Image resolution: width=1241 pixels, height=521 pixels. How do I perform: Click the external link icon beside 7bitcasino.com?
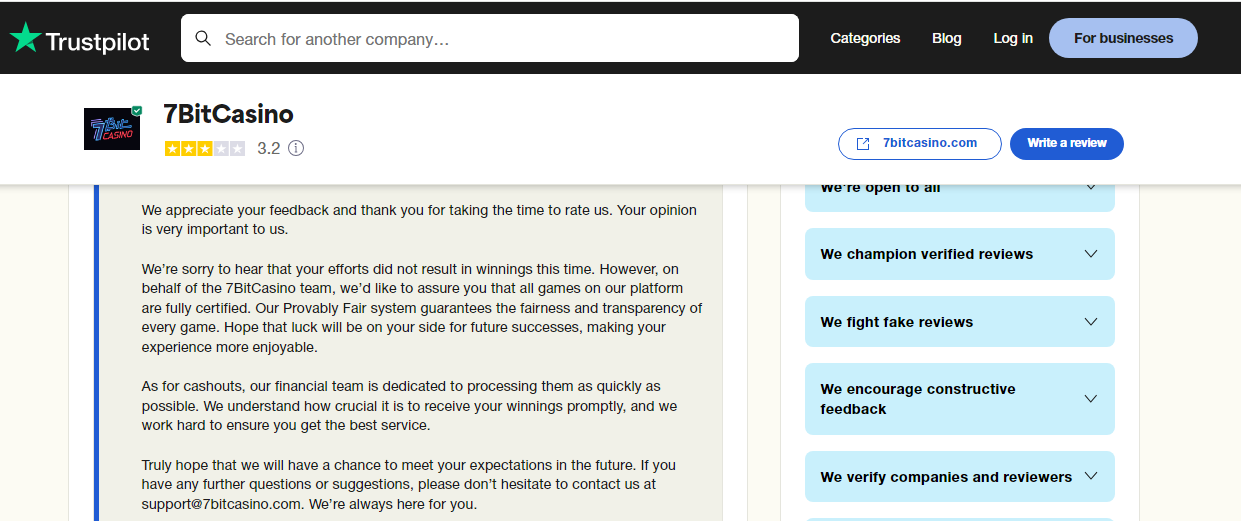click(x=863, y=144)
